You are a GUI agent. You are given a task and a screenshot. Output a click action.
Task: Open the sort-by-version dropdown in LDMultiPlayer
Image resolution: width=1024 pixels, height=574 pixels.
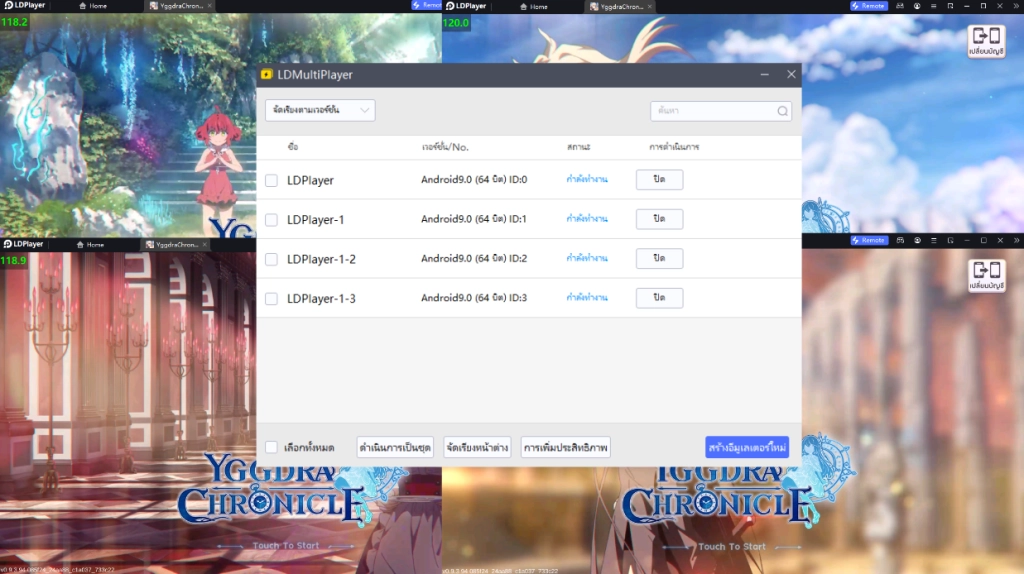pos(320,110)
